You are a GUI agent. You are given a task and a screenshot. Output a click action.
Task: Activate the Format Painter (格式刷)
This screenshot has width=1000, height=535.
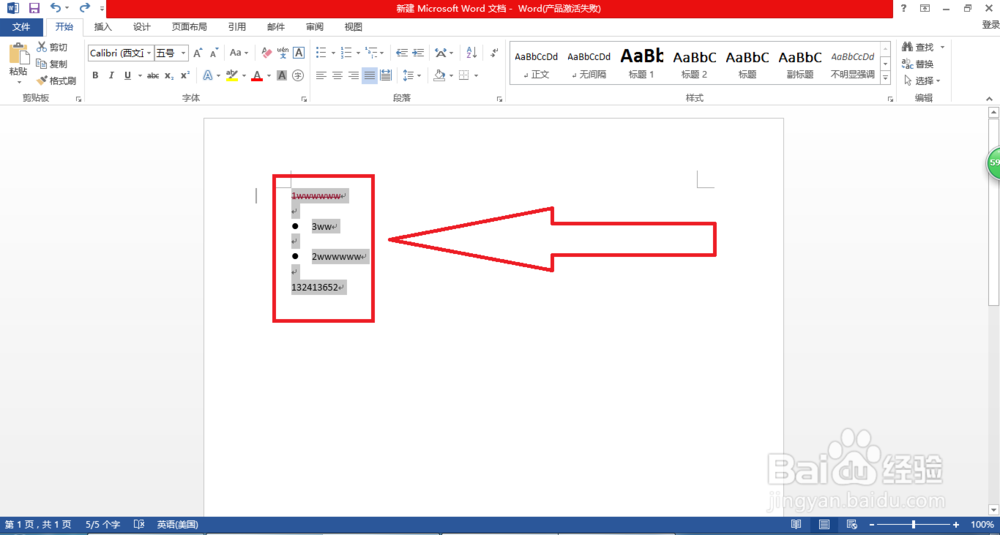point(56,81)
